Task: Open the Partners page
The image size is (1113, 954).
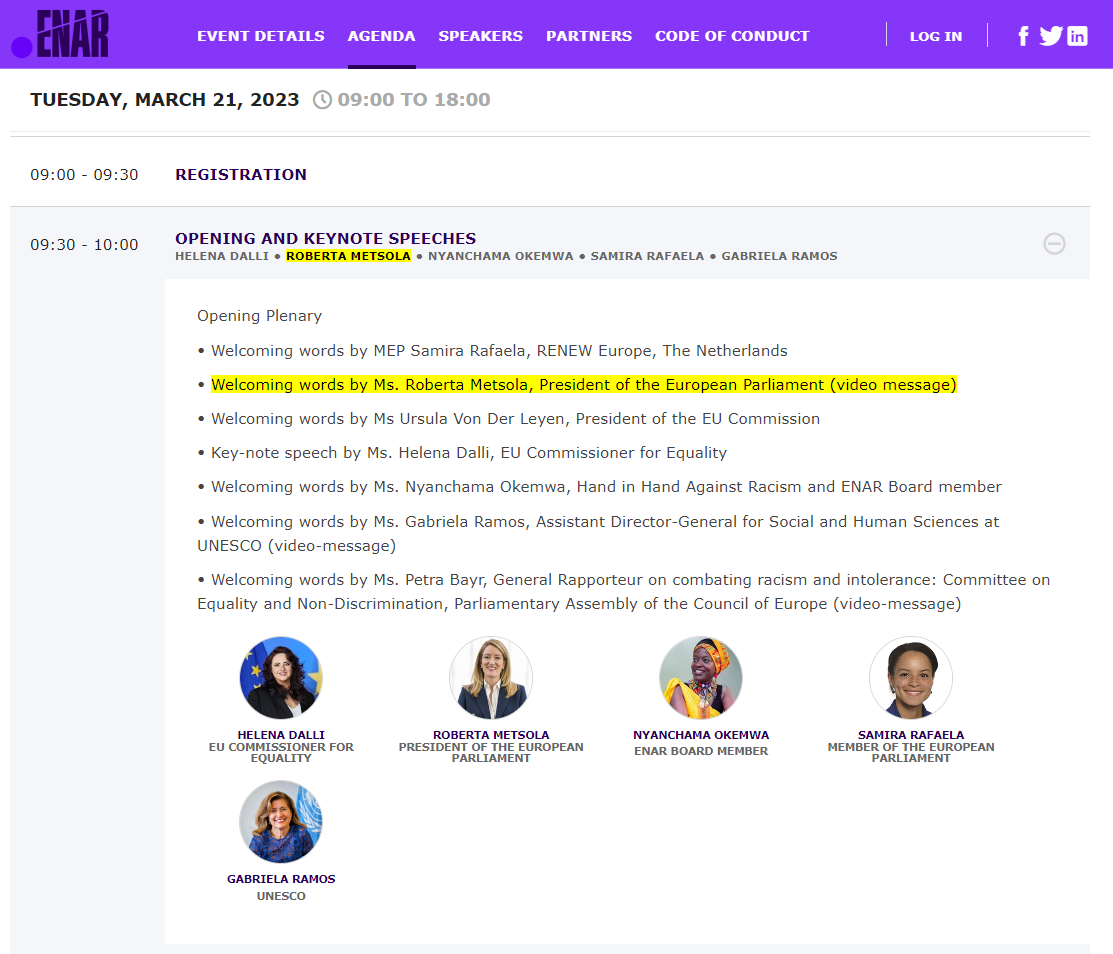Action: pos(588,36)
